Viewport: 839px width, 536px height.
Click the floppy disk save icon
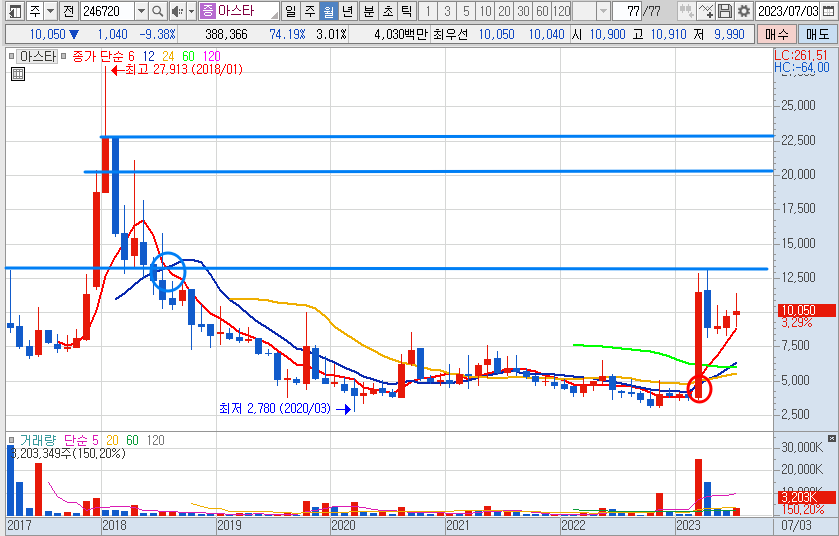click(x=724, y=11)
